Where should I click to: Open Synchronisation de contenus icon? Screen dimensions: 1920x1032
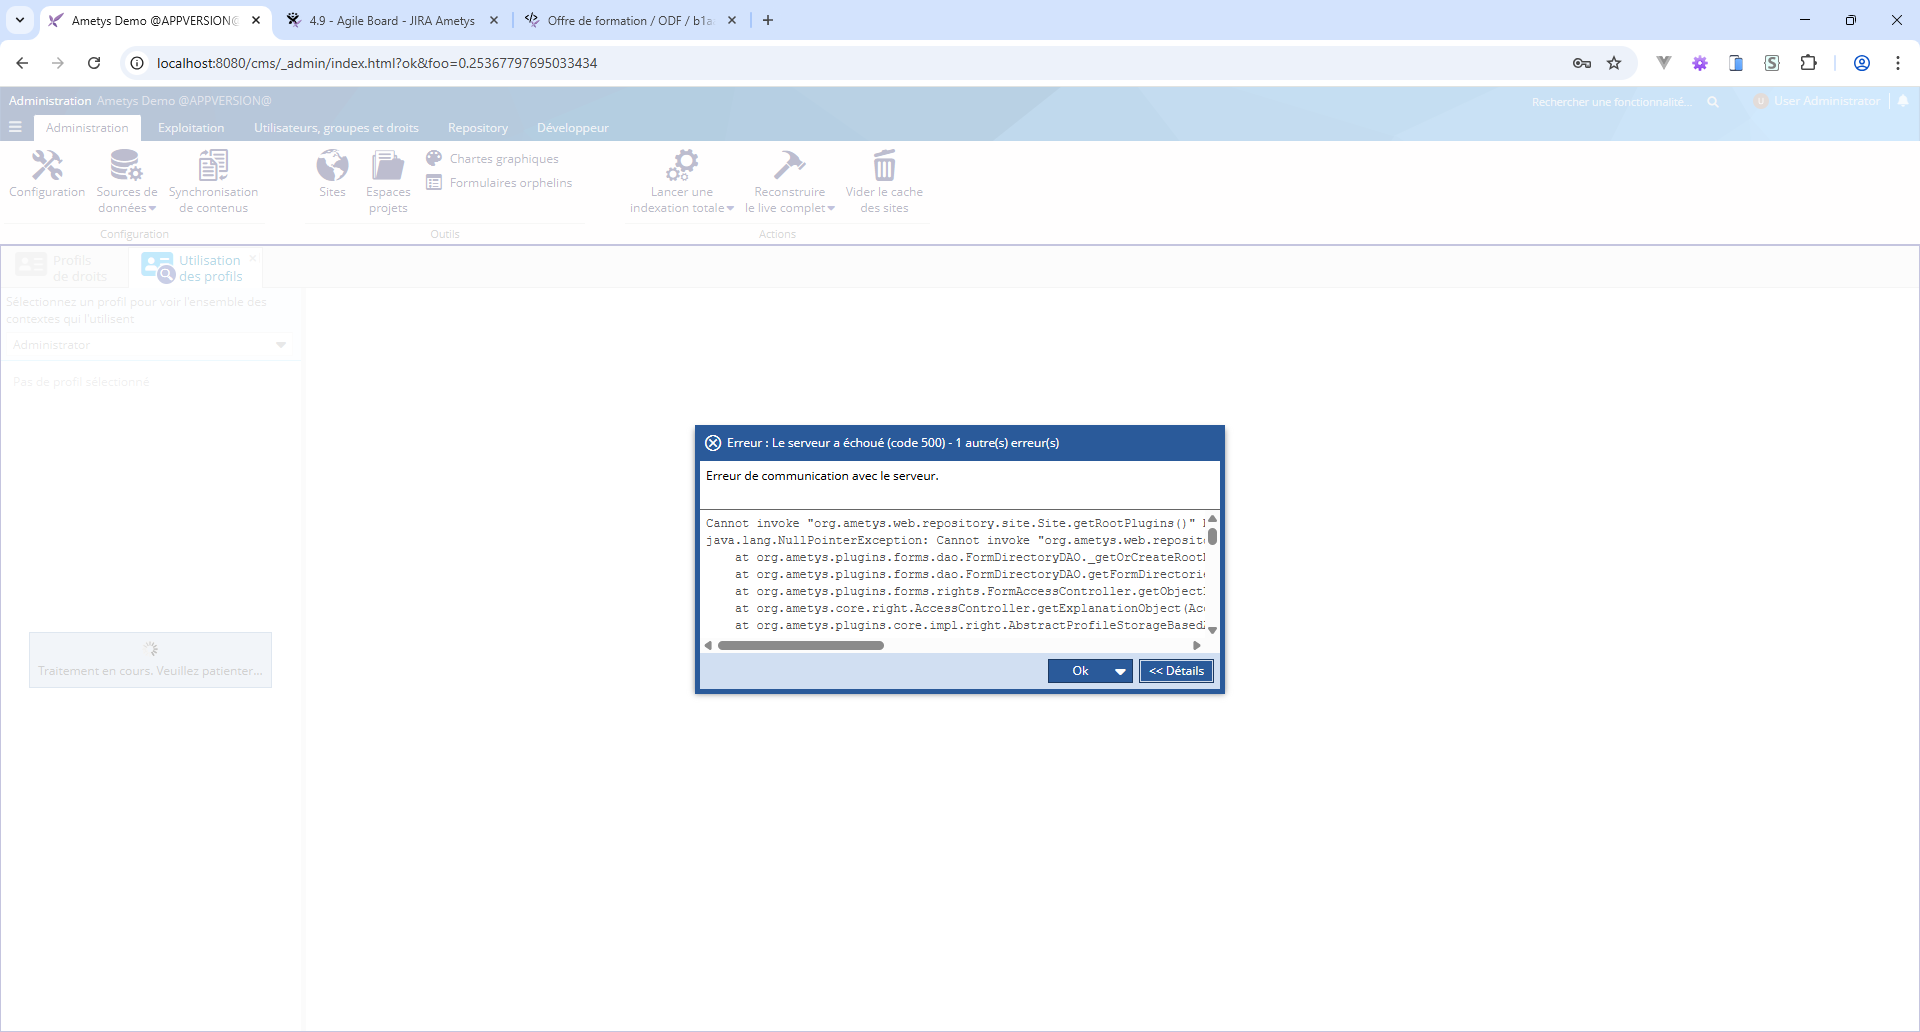click(x=213, y=166)
